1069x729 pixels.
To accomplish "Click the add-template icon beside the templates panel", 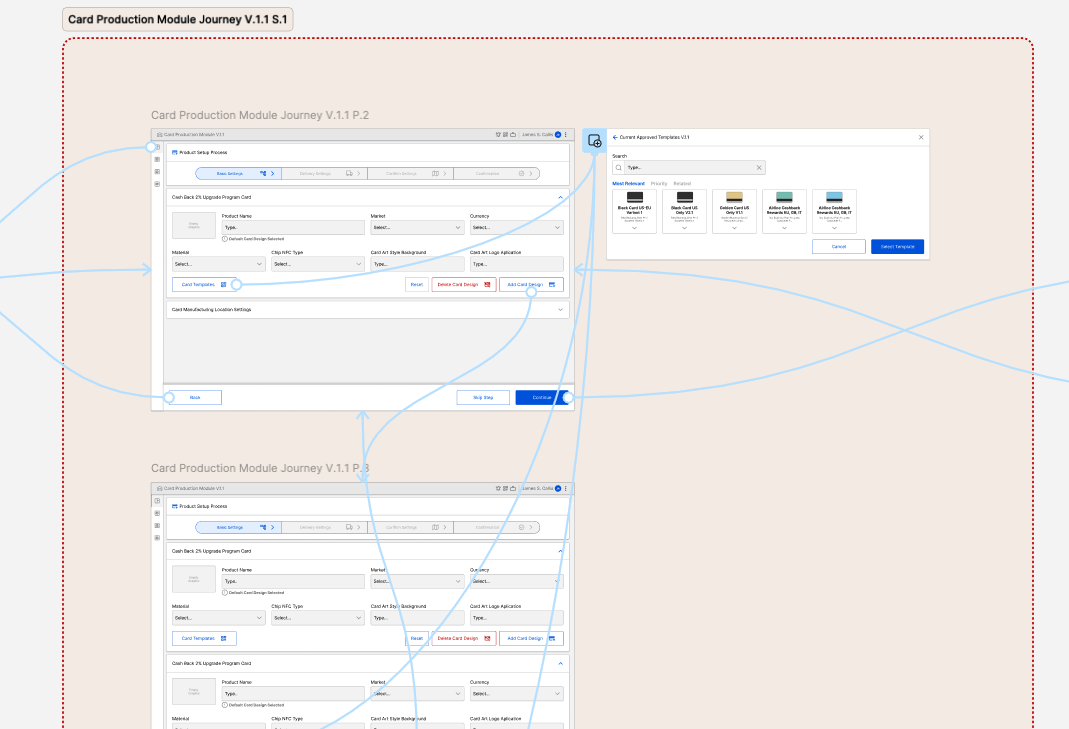I will click(x=594, y=141).
